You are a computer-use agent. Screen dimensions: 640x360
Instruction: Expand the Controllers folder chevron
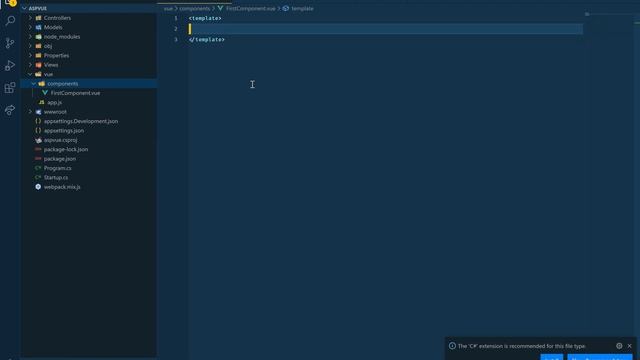point(30,18)
